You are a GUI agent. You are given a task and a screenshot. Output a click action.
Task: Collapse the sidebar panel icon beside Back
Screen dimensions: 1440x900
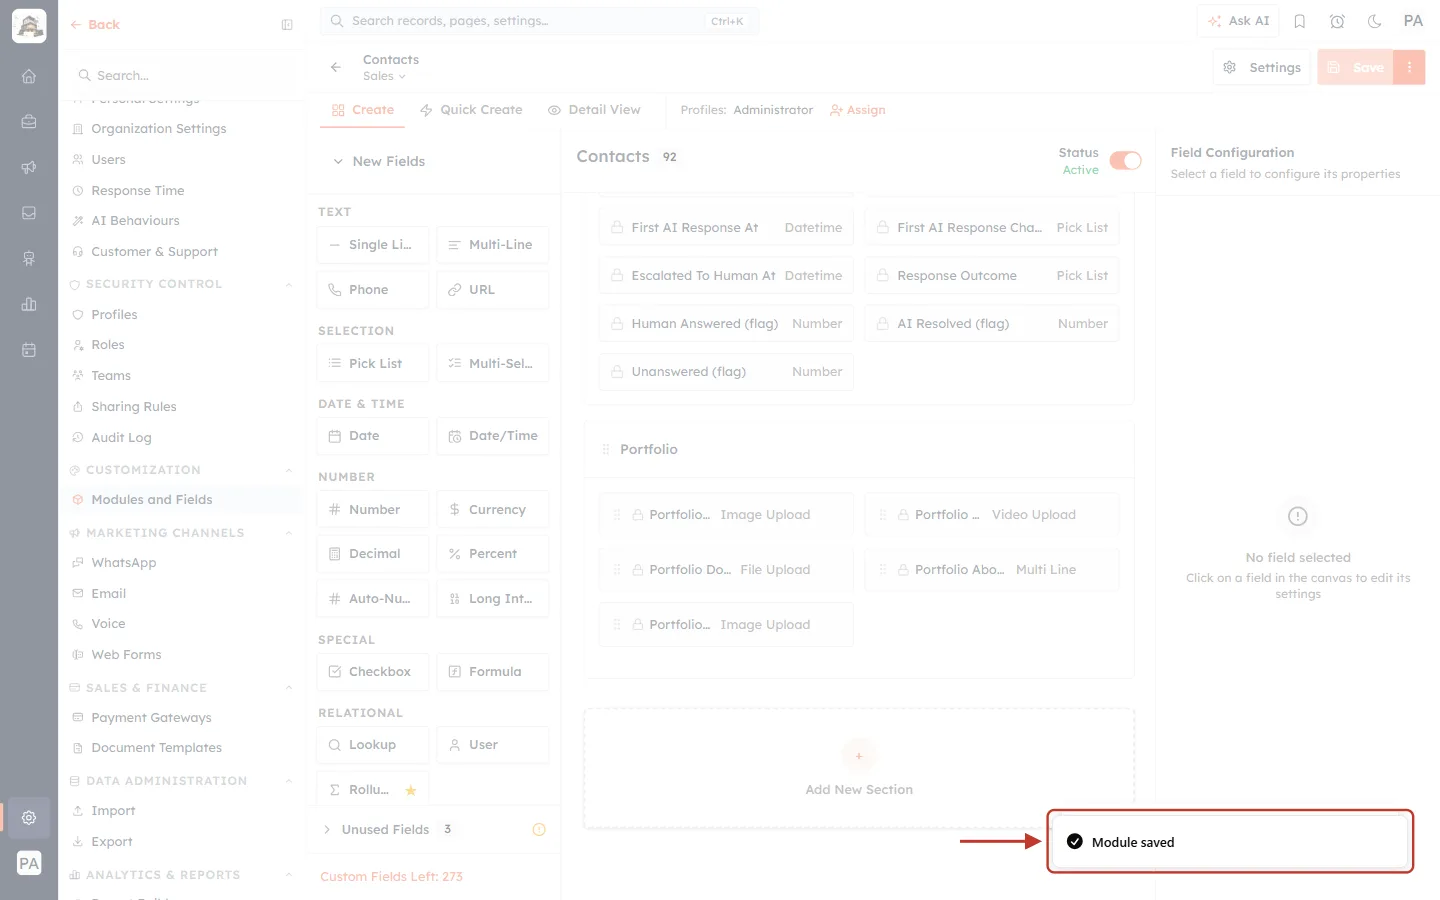[287, 25]
